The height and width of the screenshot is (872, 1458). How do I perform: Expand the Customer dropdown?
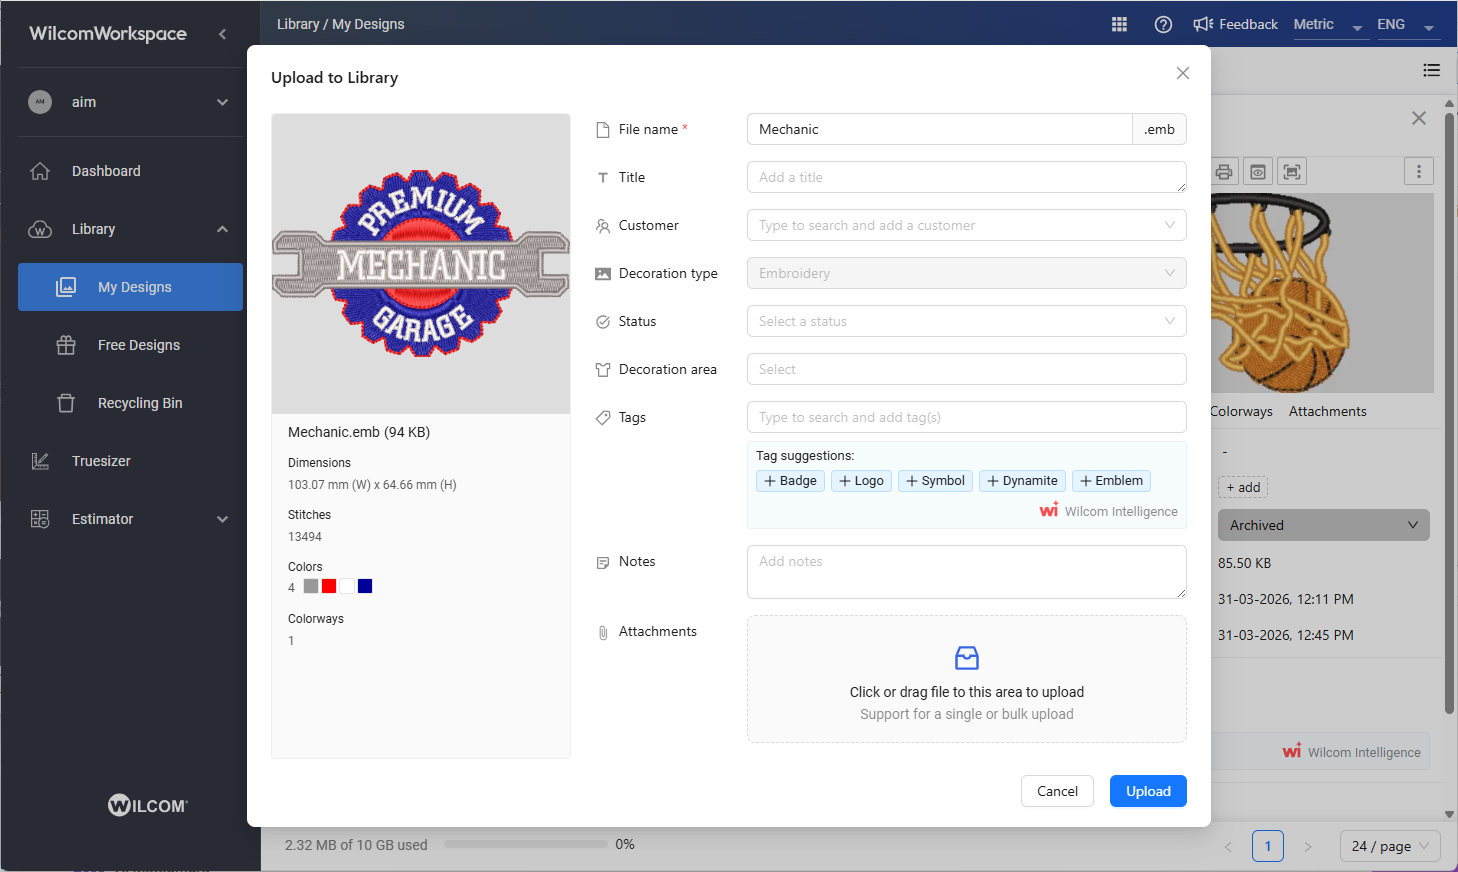click(x=966, y=225)
